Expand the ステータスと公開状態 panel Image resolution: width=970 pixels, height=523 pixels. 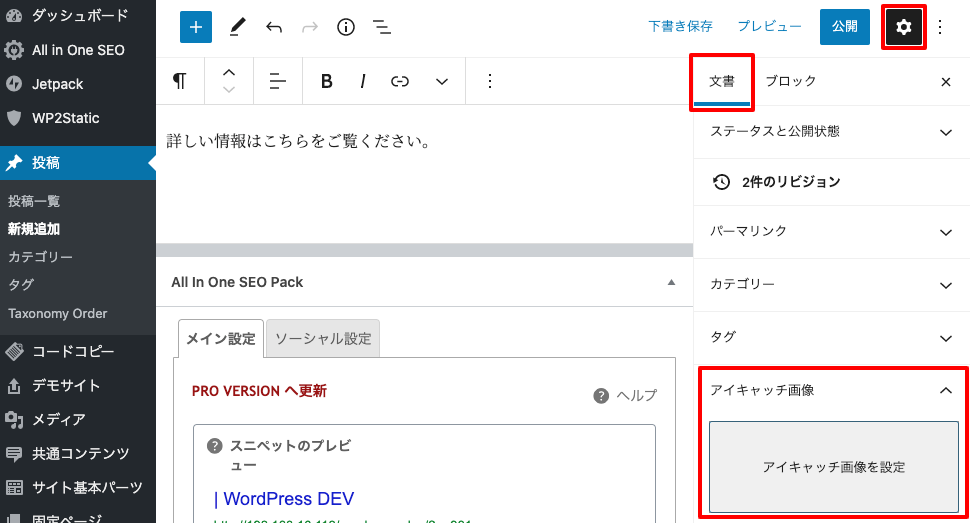point(831,132)
